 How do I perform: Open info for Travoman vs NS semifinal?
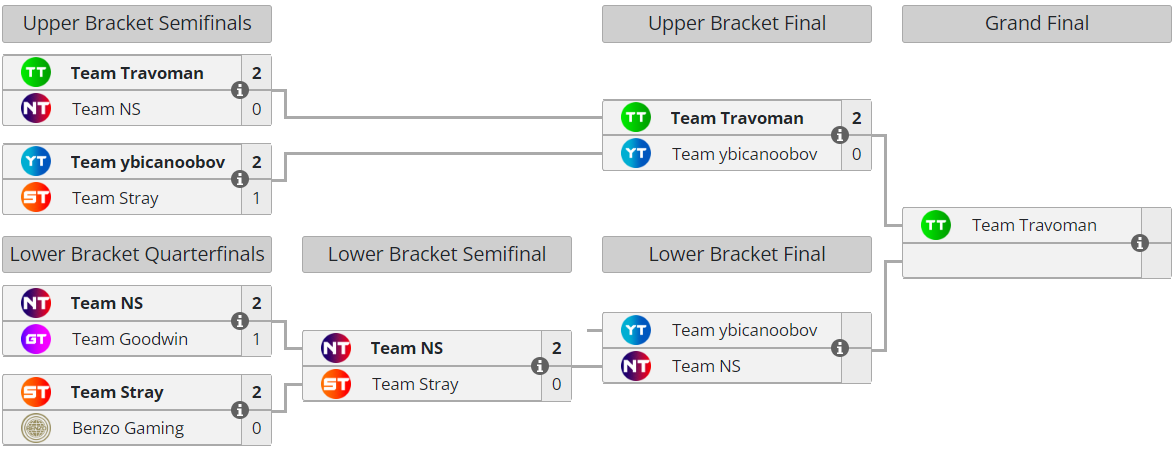240,91
